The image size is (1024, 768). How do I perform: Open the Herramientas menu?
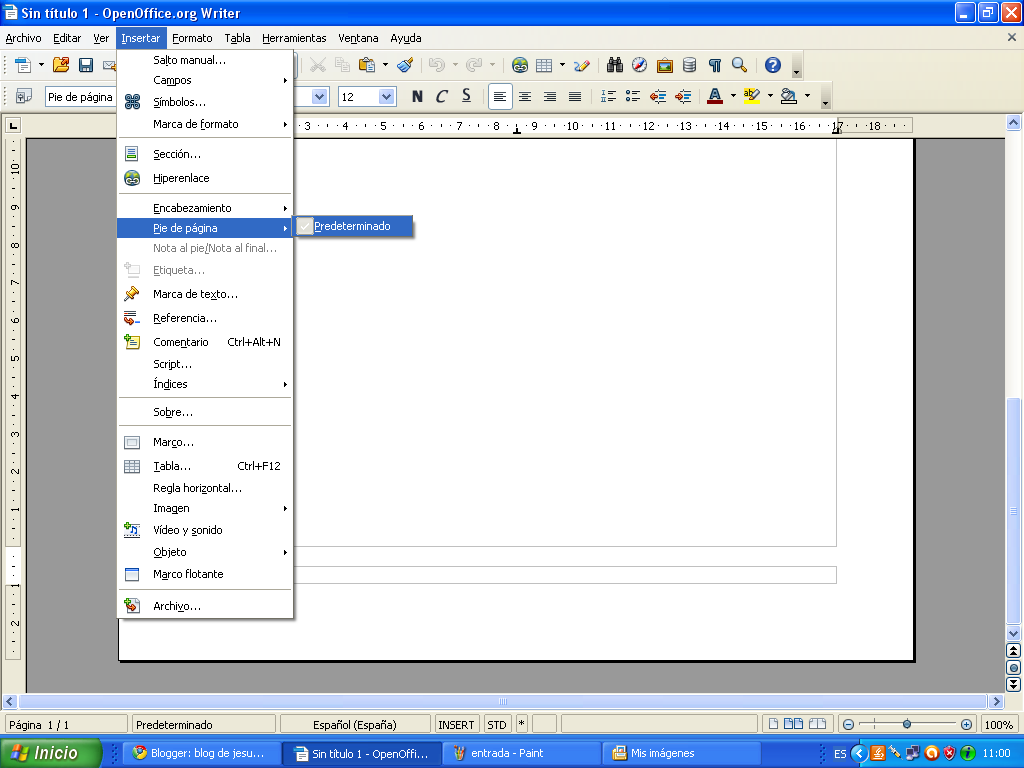pyautogui.click(x=294, y=39)
